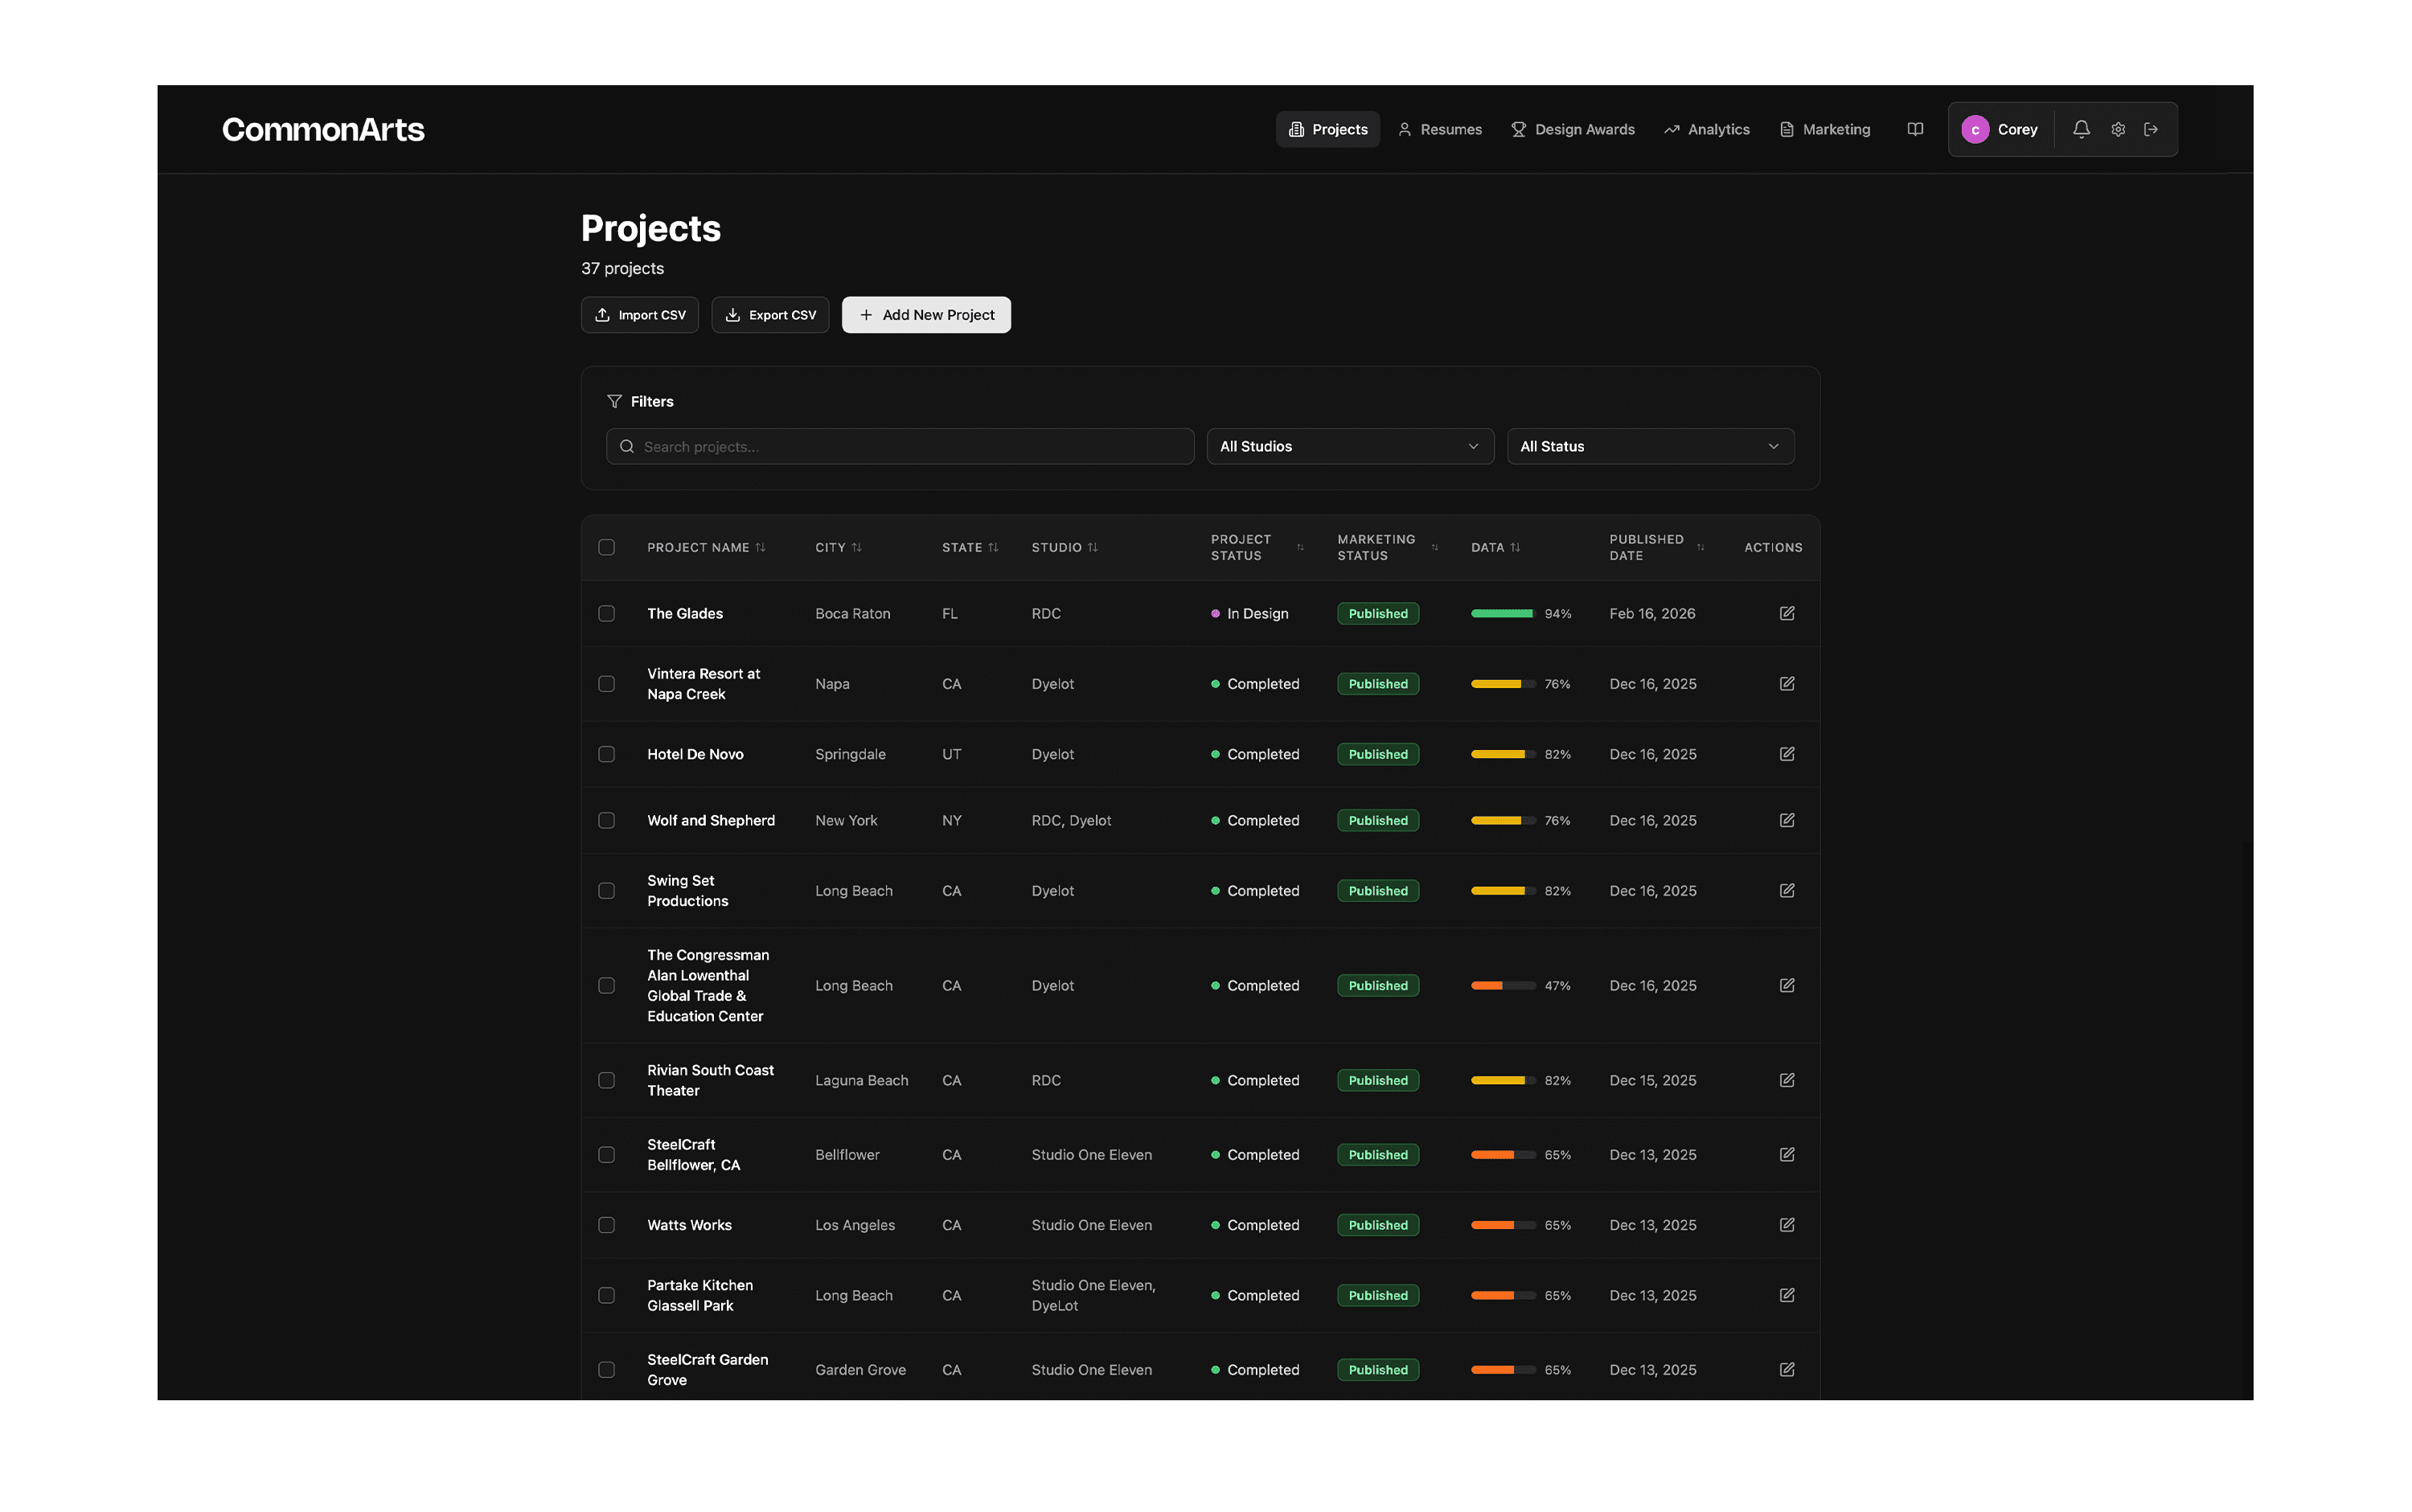Click the Add New Project button
This screenshot has height=1512, width=2412.
[925, 315]
